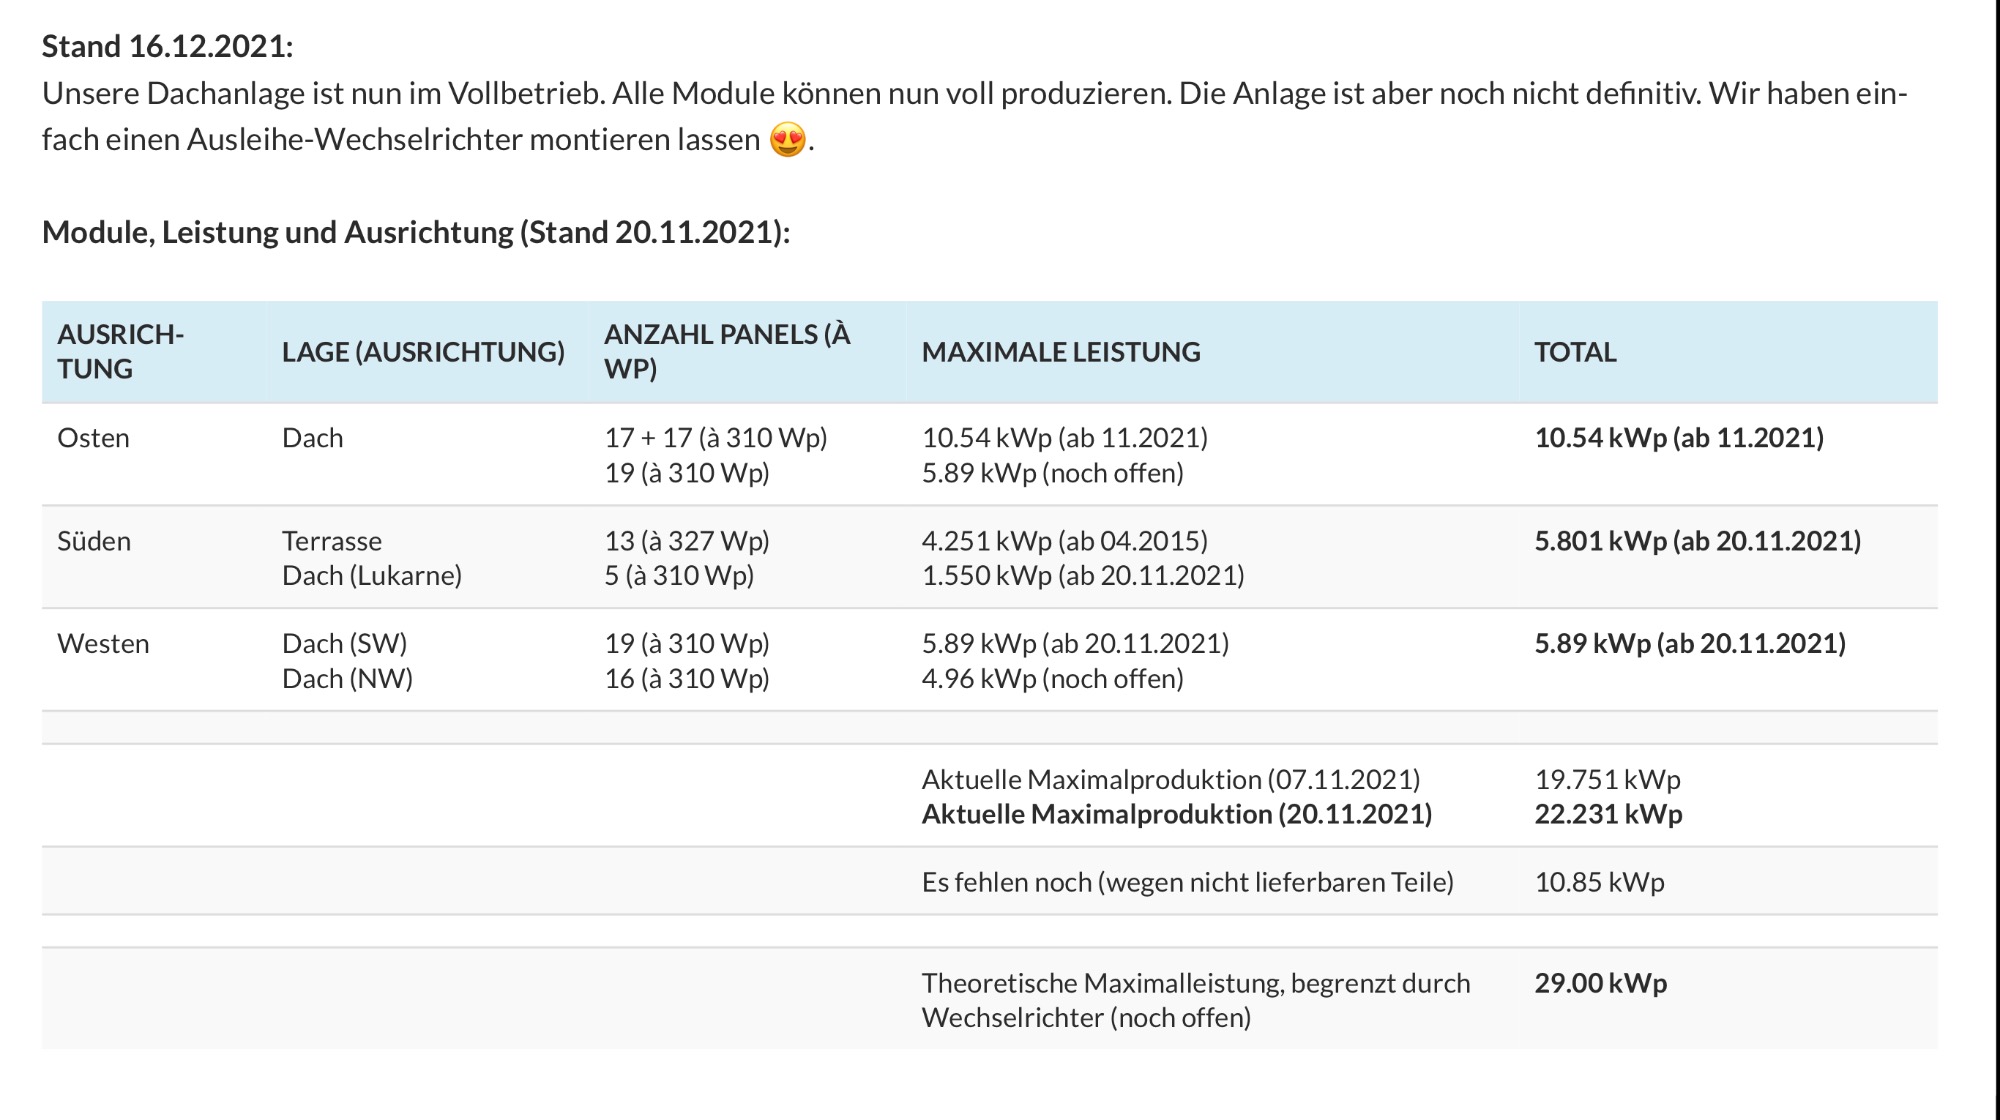Click the bold '5.801 kWp (ab 20.11.2021)' total
This screenshot has height=1120, width=2000.
[x=1697, y=541]
